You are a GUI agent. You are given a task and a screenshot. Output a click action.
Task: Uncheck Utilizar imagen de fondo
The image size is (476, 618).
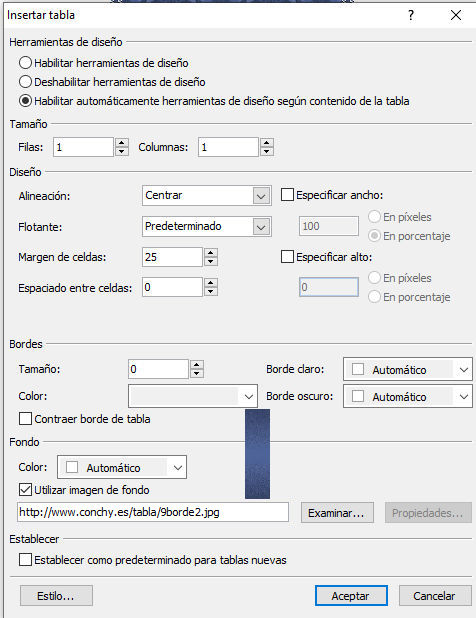26,490
